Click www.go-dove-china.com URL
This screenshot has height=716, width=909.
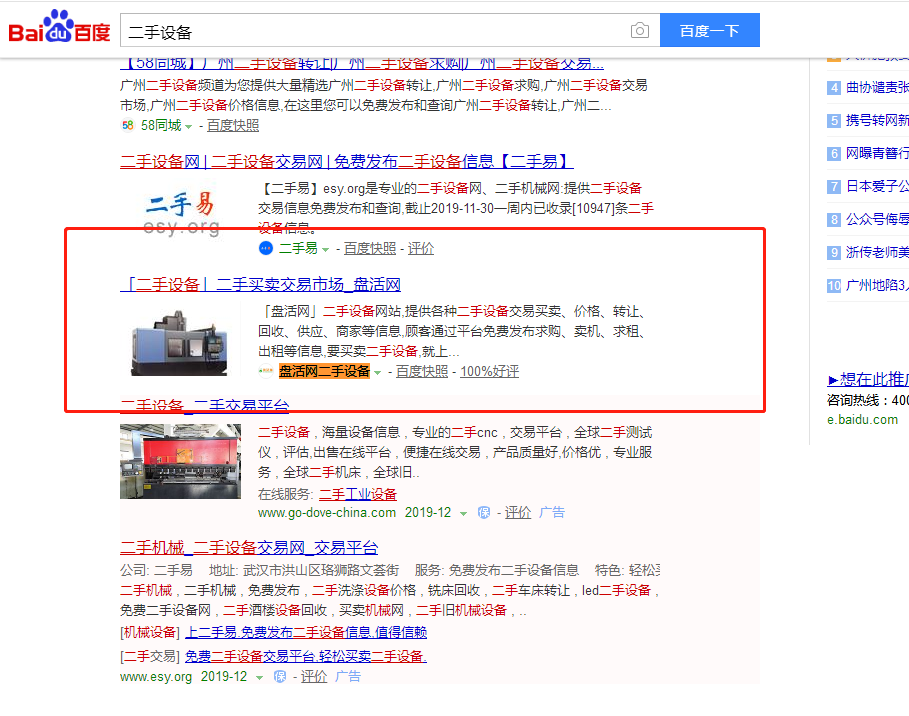tap(327, 513)
